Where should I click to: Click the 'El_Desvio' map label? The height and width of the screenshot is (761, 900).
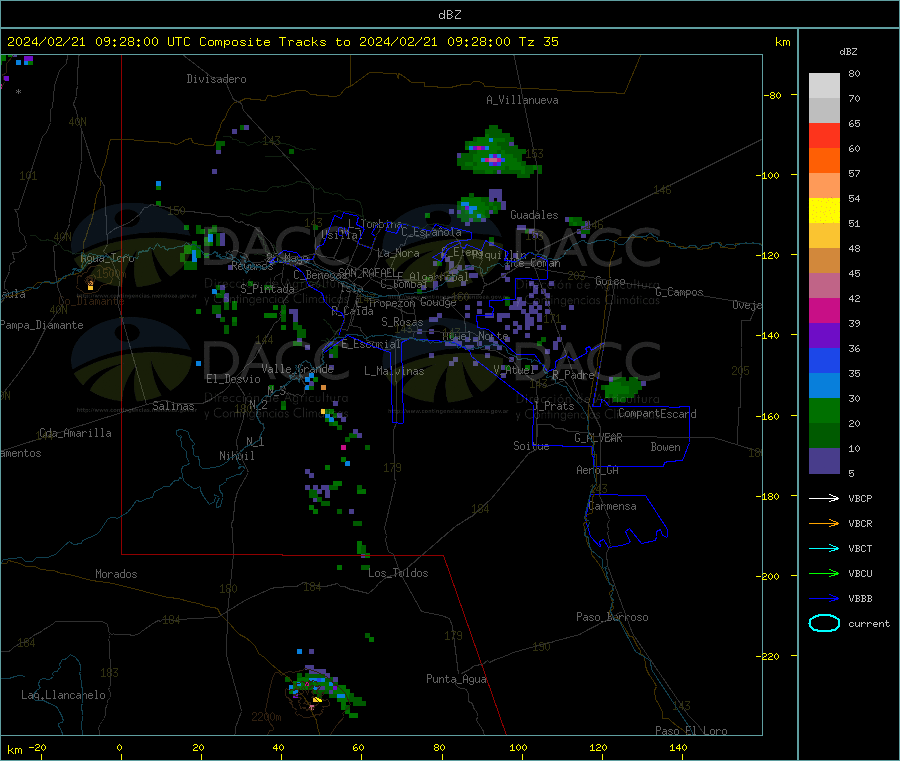(x=233, y=379)
